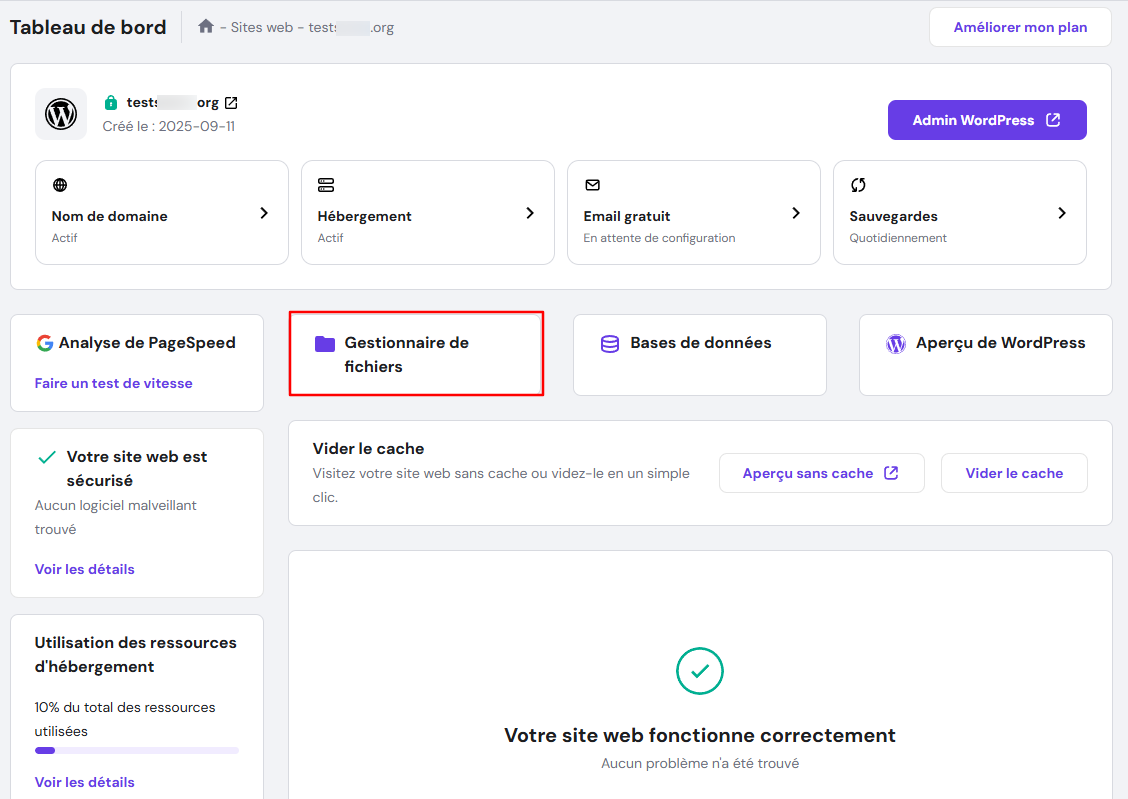Click the hosting resource usage progress bar

[137, 750]
